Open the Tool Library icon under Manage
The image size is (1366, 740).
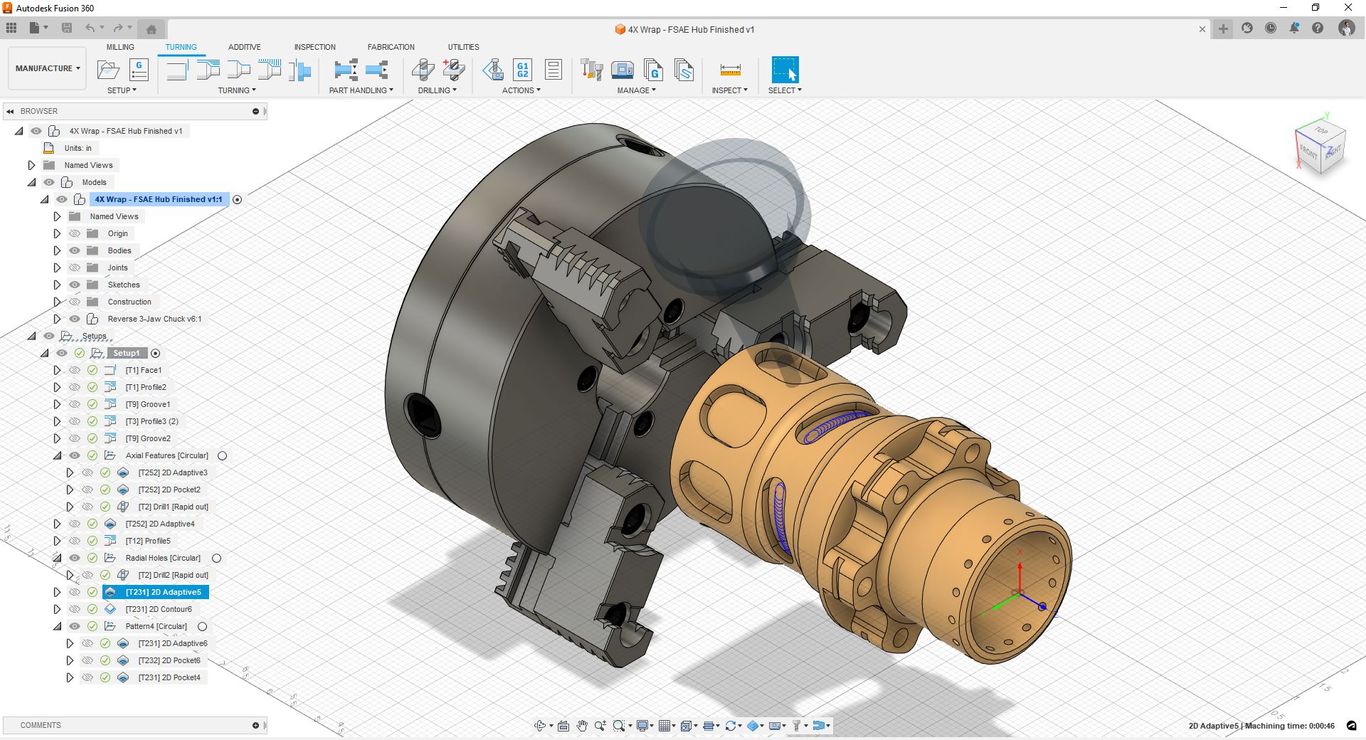coord(592,70)
